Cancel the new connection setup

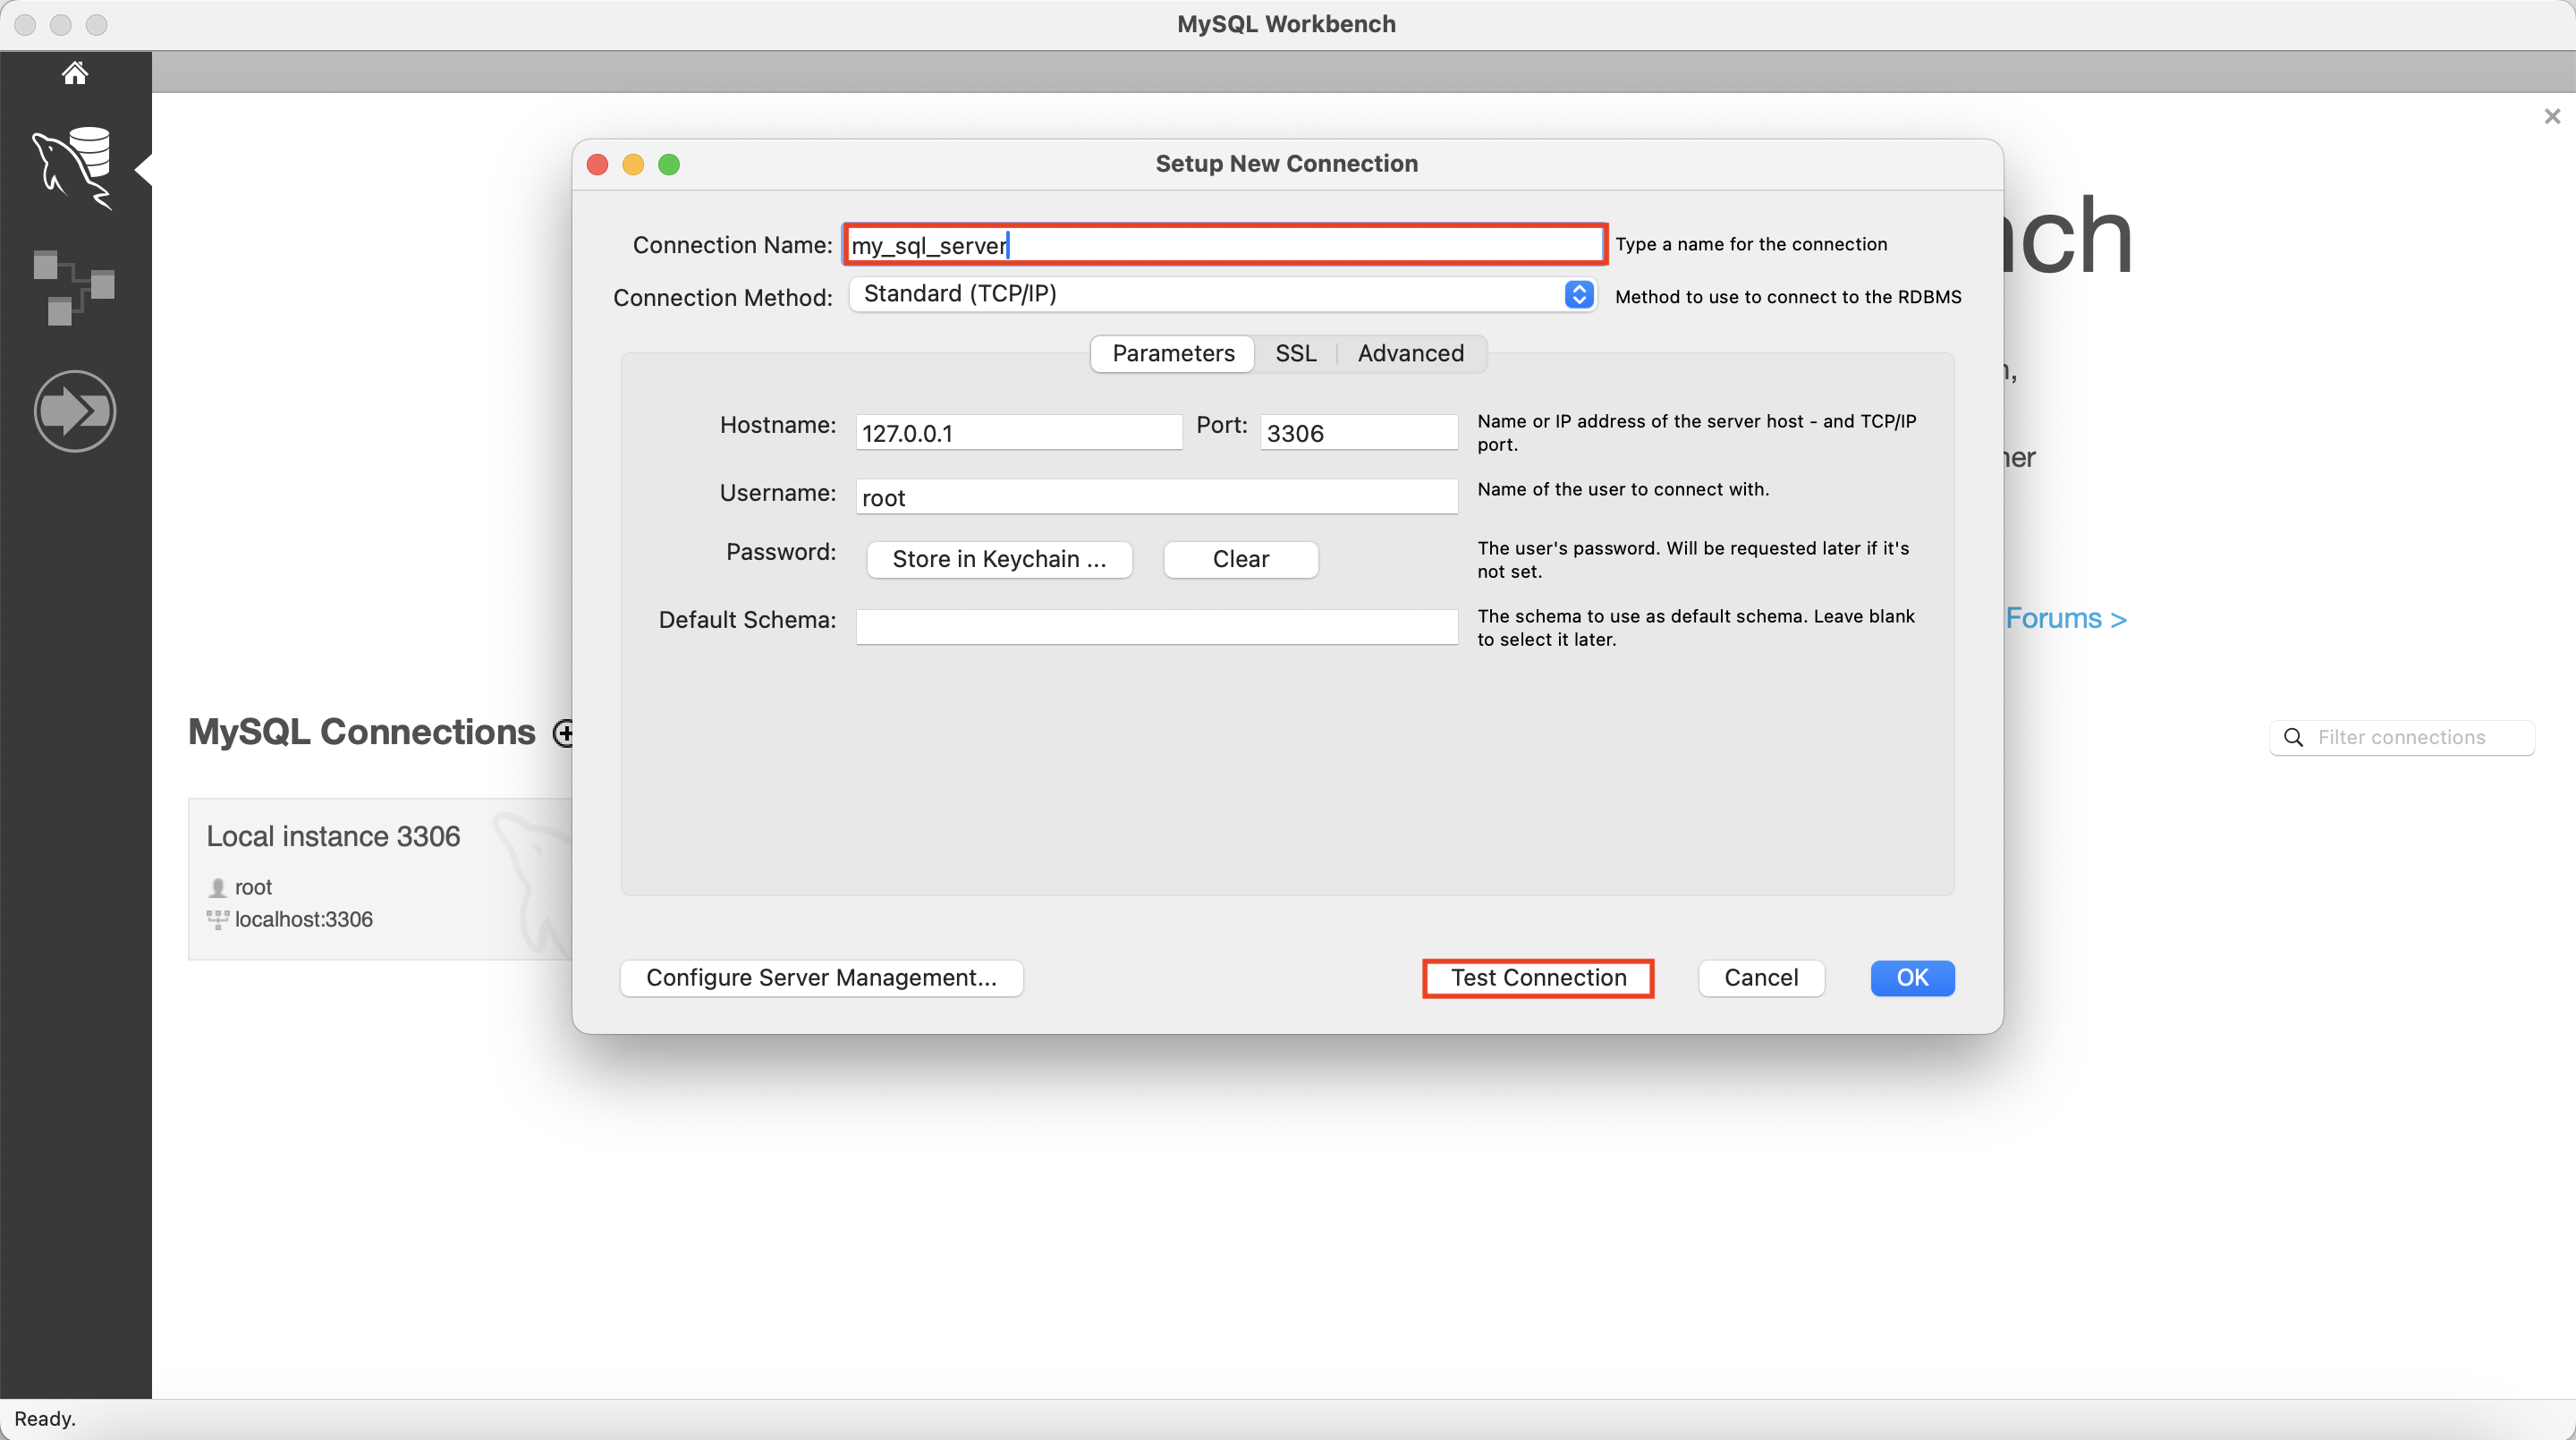(1760, 978)
